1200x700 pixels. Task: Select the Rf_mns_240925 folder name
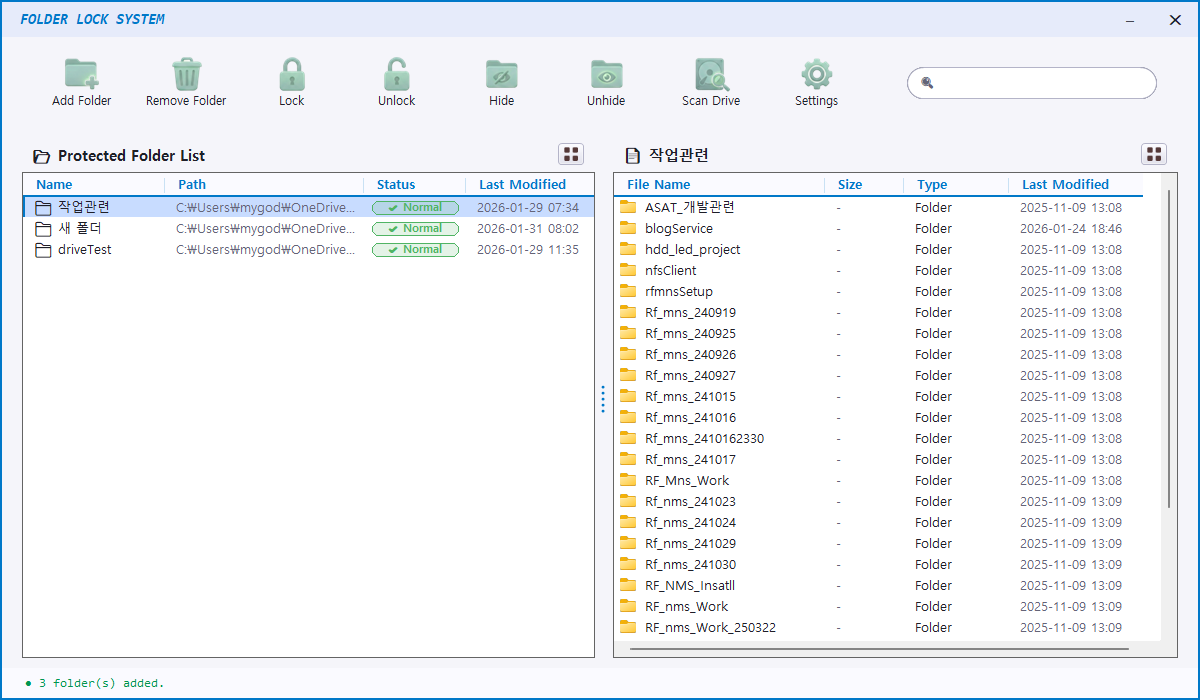pyautogui.click(x=690, y=333)
